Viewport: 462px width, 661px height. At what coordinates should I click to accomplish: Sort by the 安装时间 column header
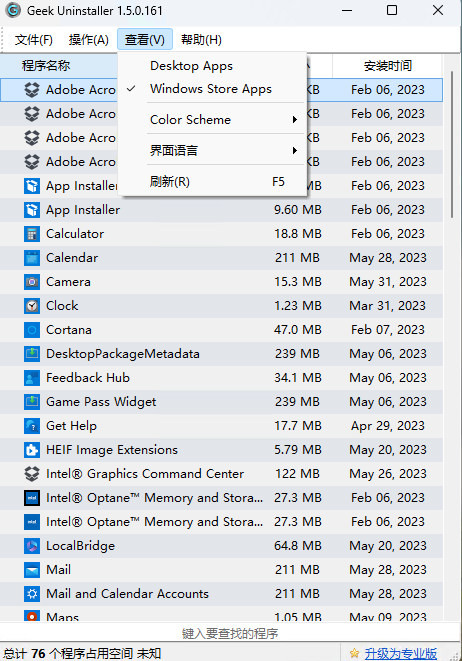tap(387, 66)
